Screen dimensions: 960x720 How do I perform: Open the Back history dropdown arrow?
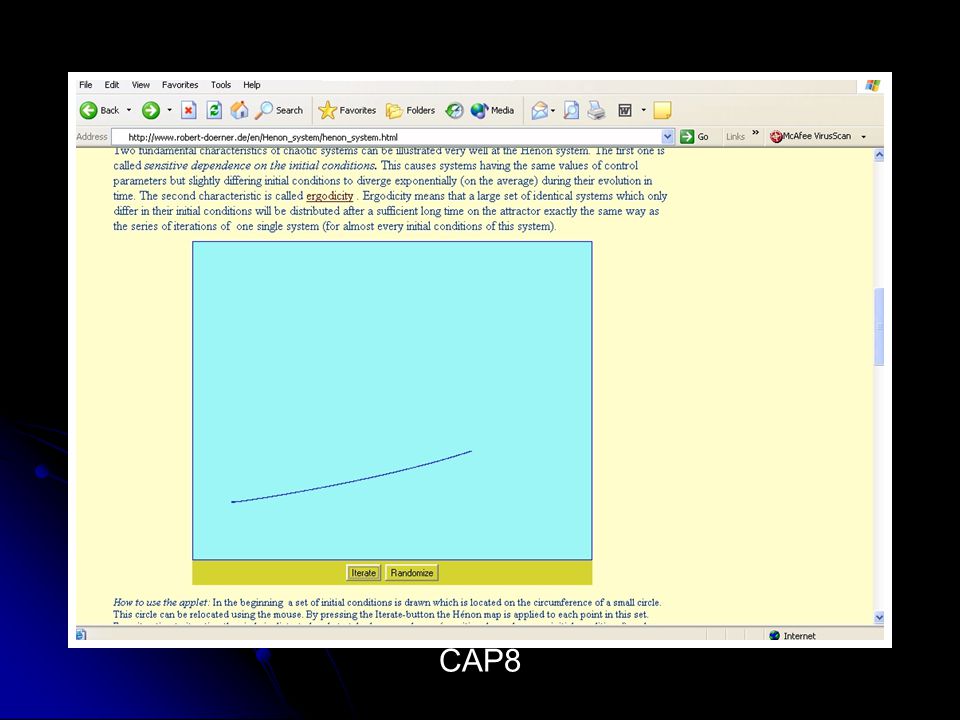coord(129,110)
